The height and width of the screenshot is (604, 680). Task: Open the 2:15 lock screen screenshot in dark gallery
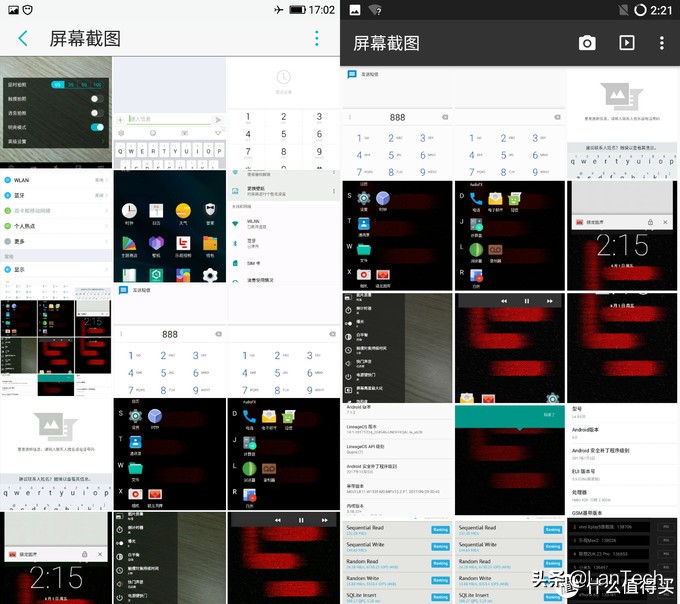[622, 235]
